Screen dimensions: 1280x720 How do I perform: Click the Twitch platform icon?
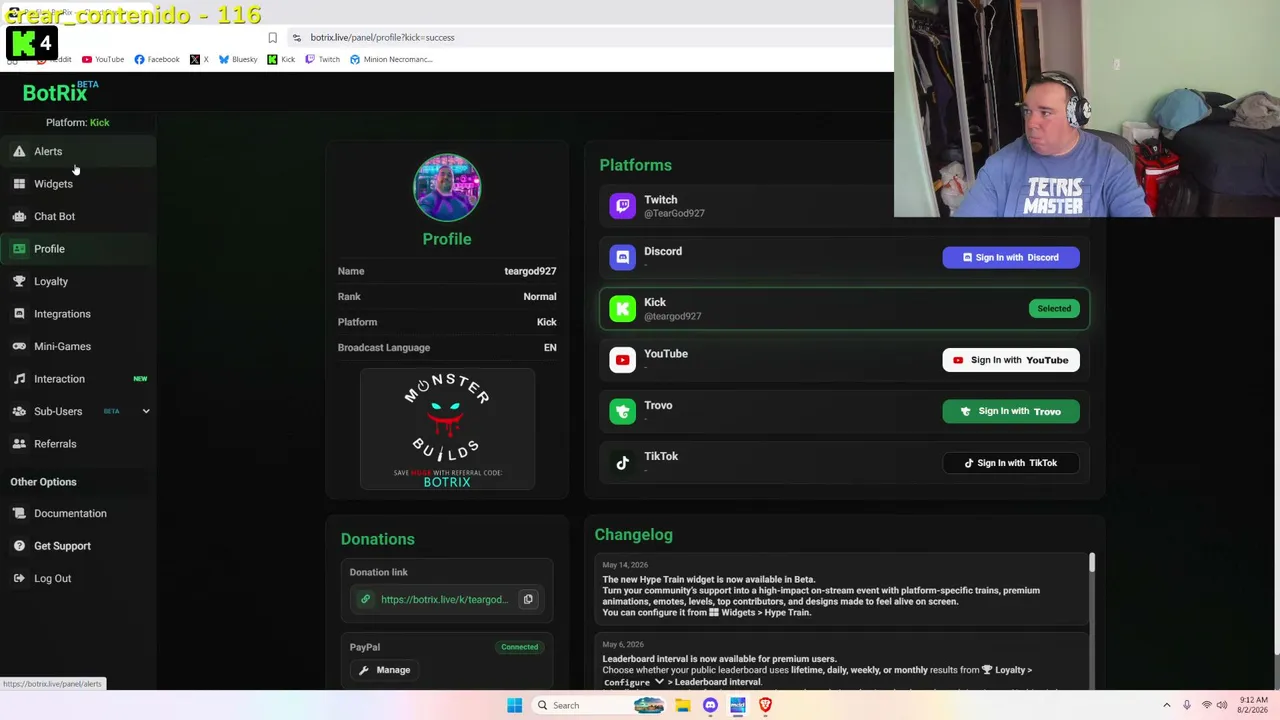[x=622, y=206]
